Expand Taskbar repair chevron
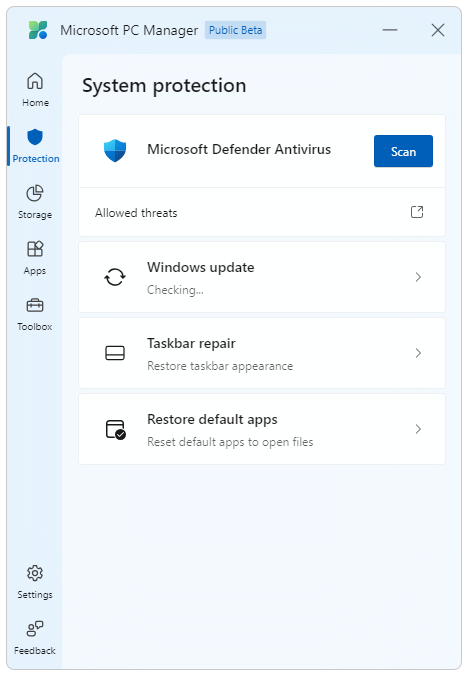 (418, 353)
